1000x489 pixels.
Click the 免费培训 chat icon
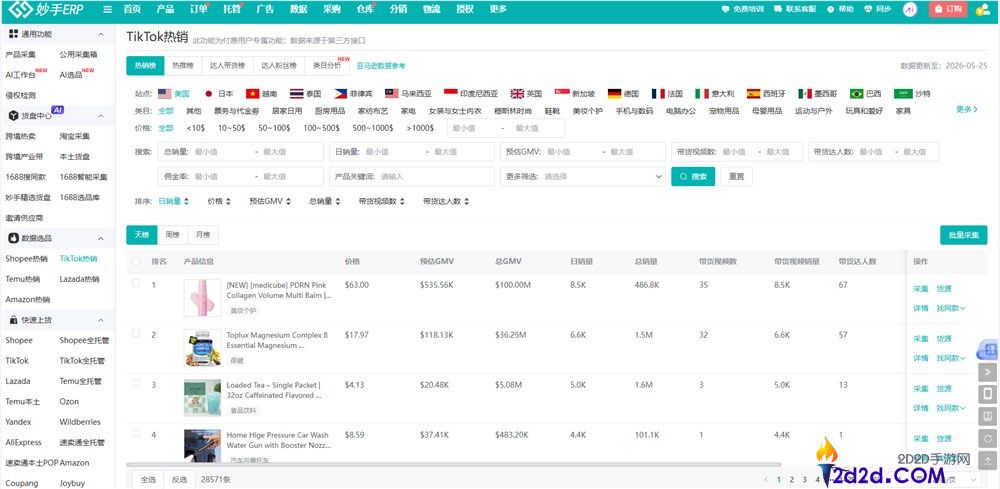pos(725,10)
